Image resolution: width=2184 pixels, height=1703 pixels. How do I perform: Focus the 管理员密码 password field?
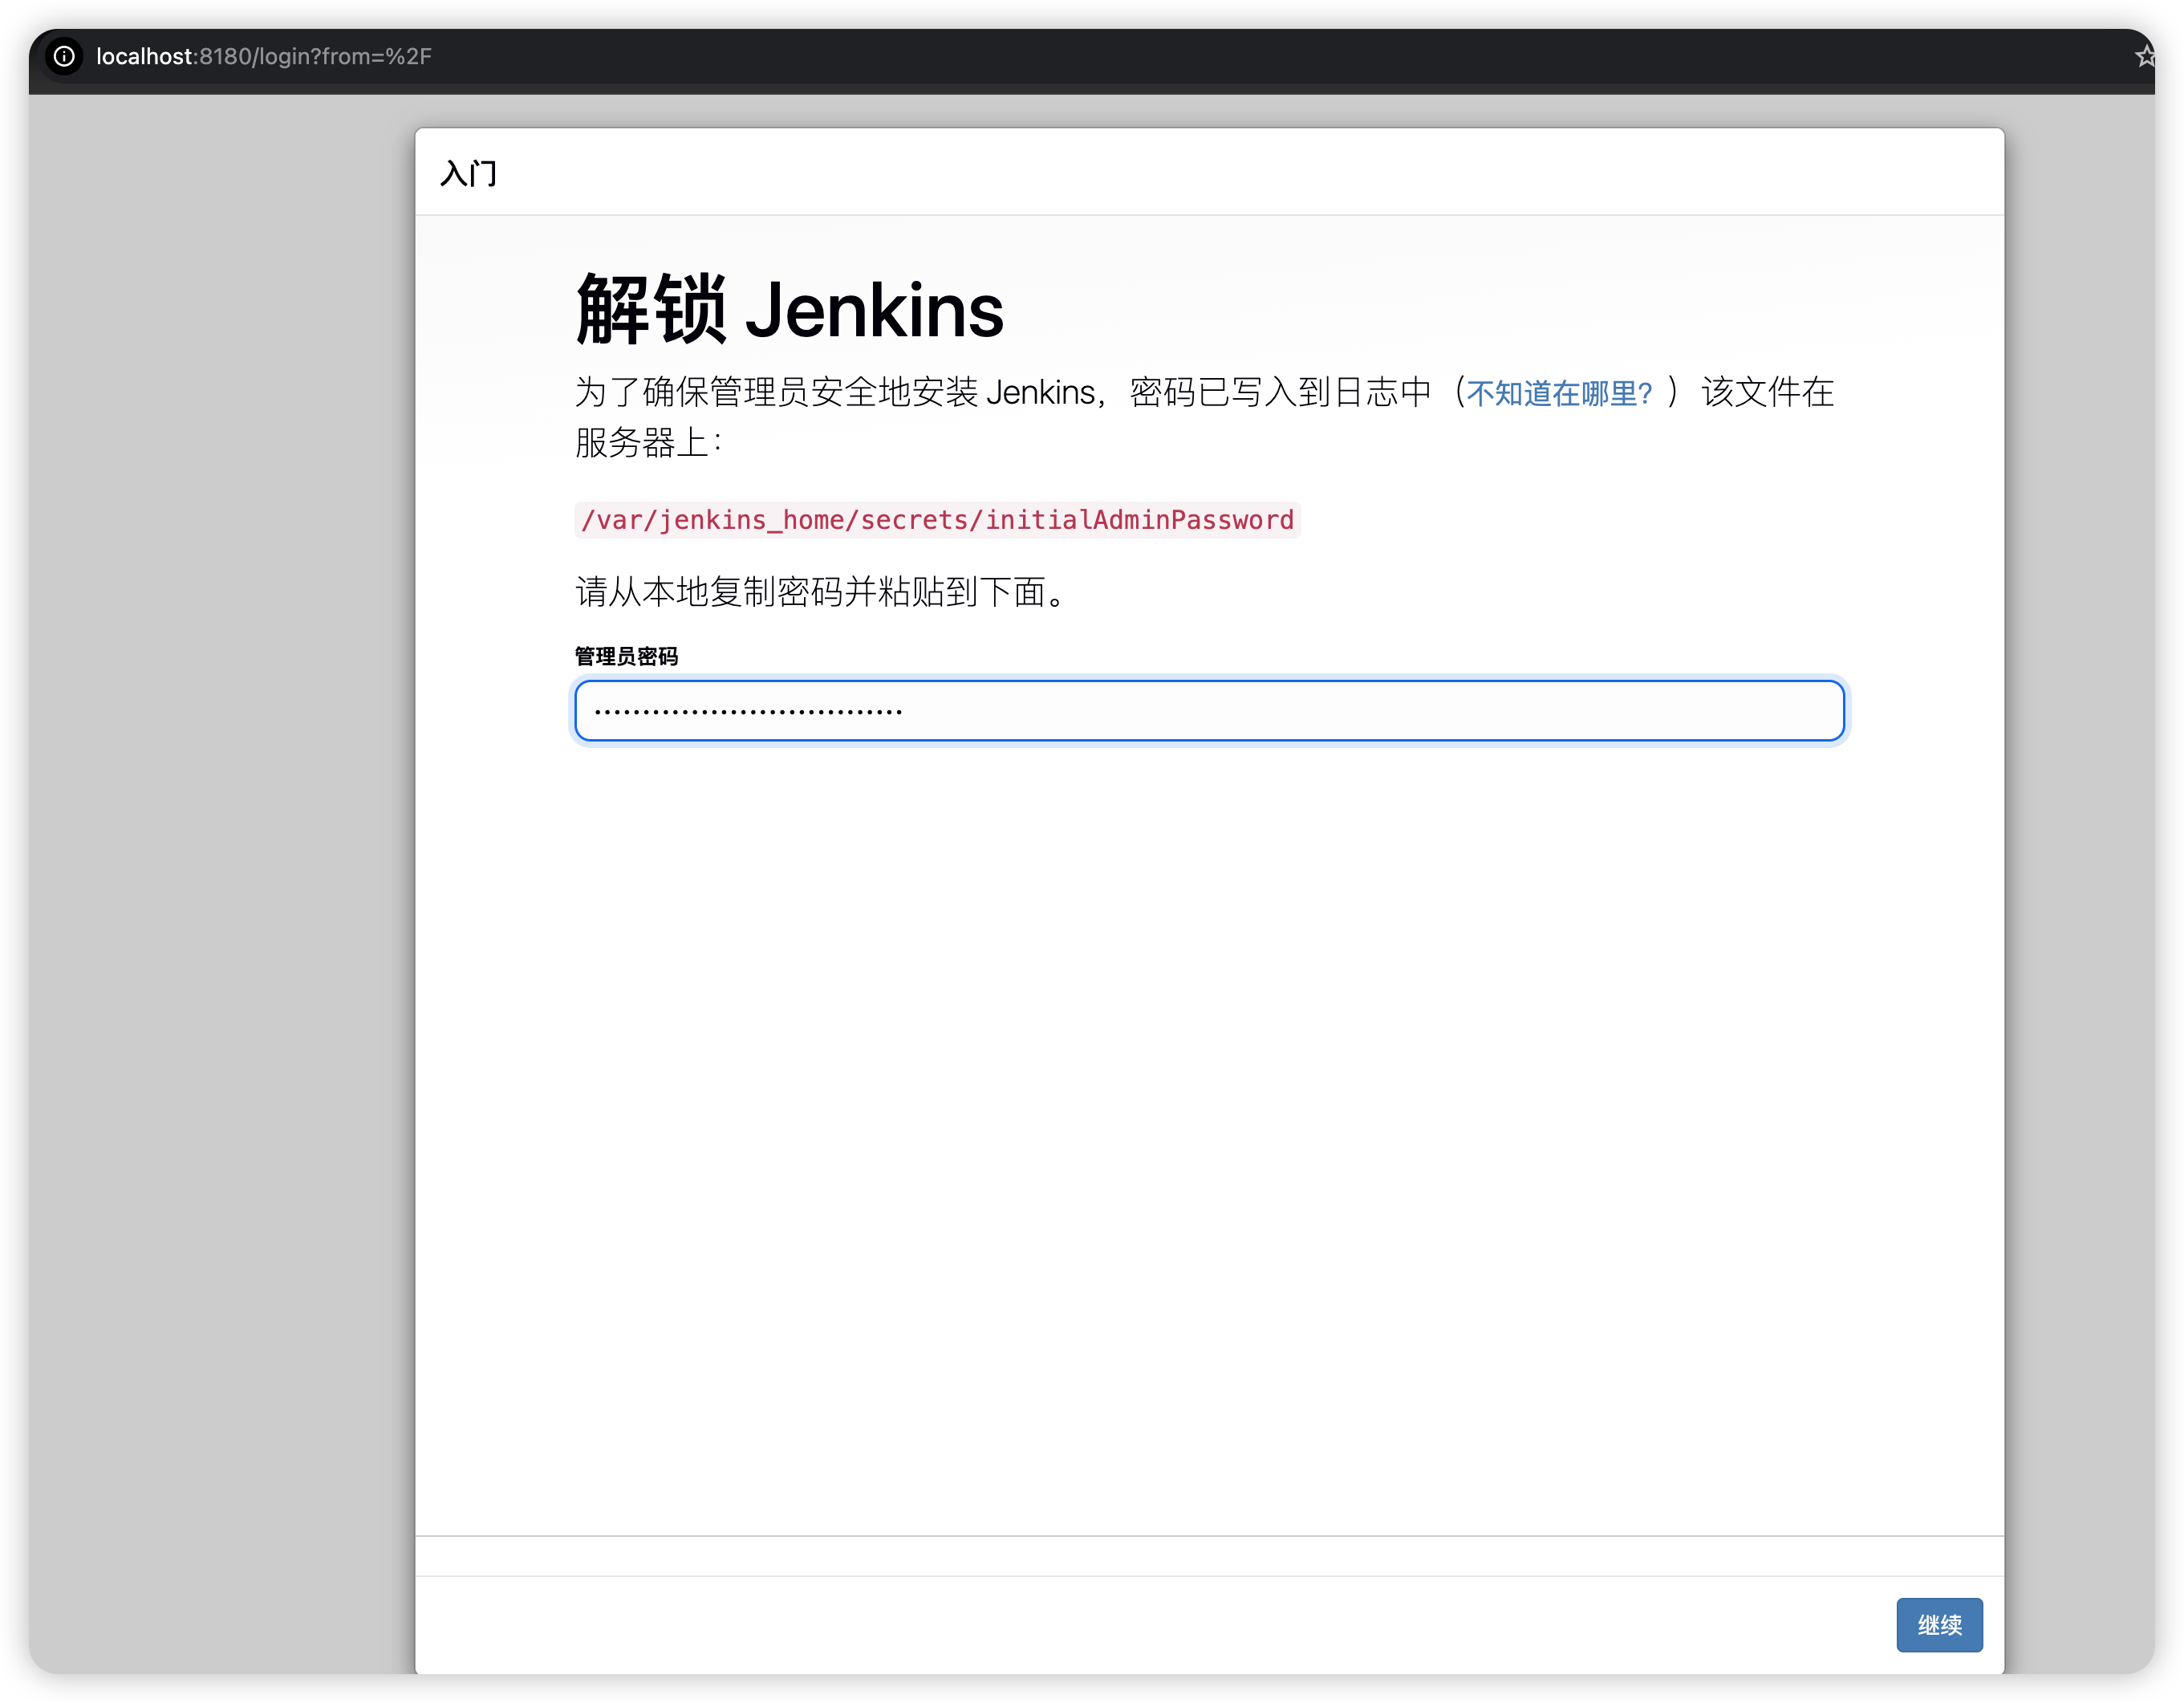1208,711
